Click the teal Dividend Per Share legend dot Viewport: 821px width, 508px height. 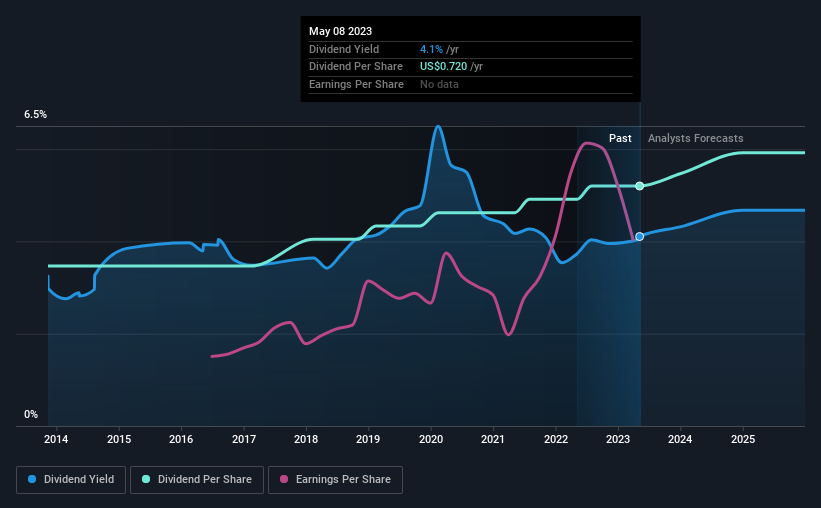[x=146, y=479]
